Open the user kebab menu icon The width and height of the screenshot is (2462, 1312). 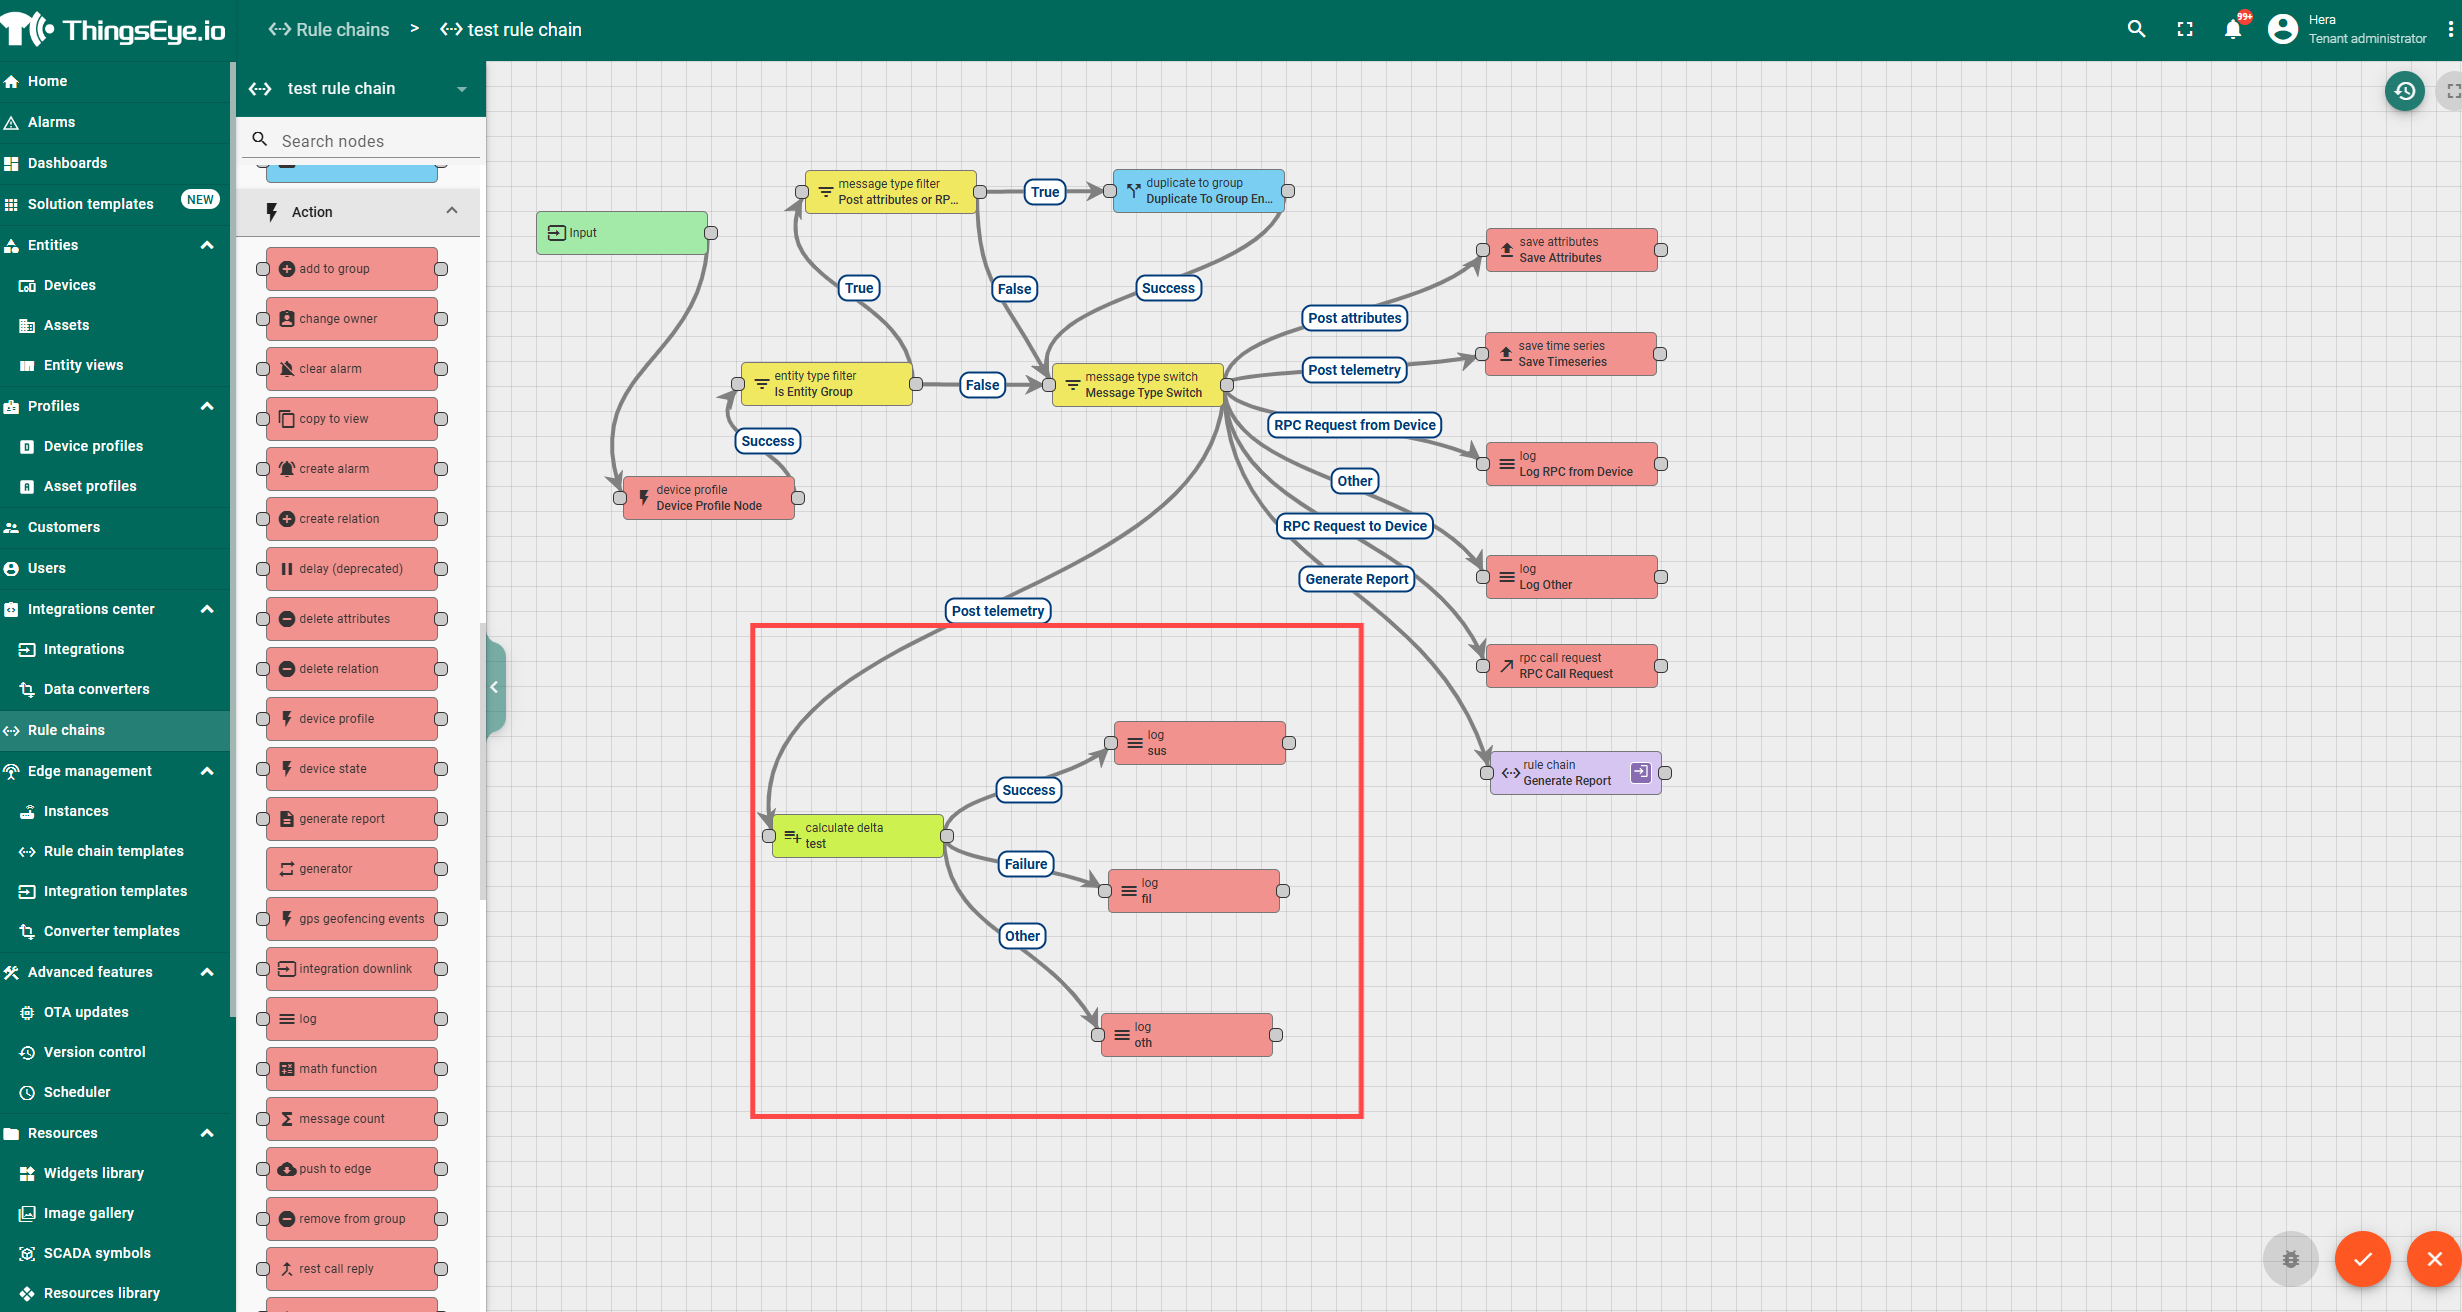coord(2450,29)
